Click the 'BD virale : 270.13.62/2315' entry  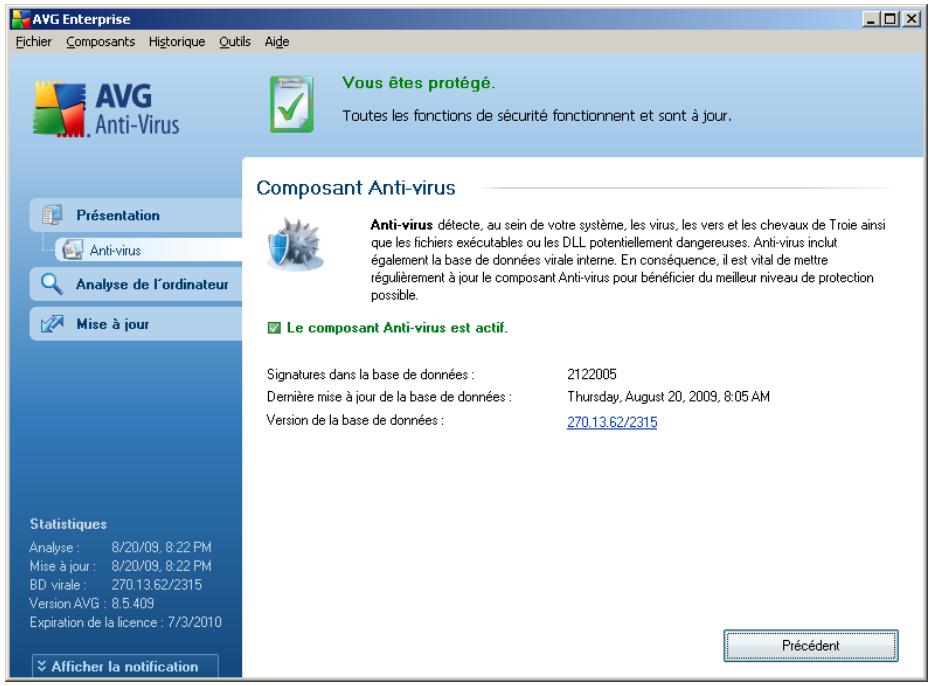116,585
